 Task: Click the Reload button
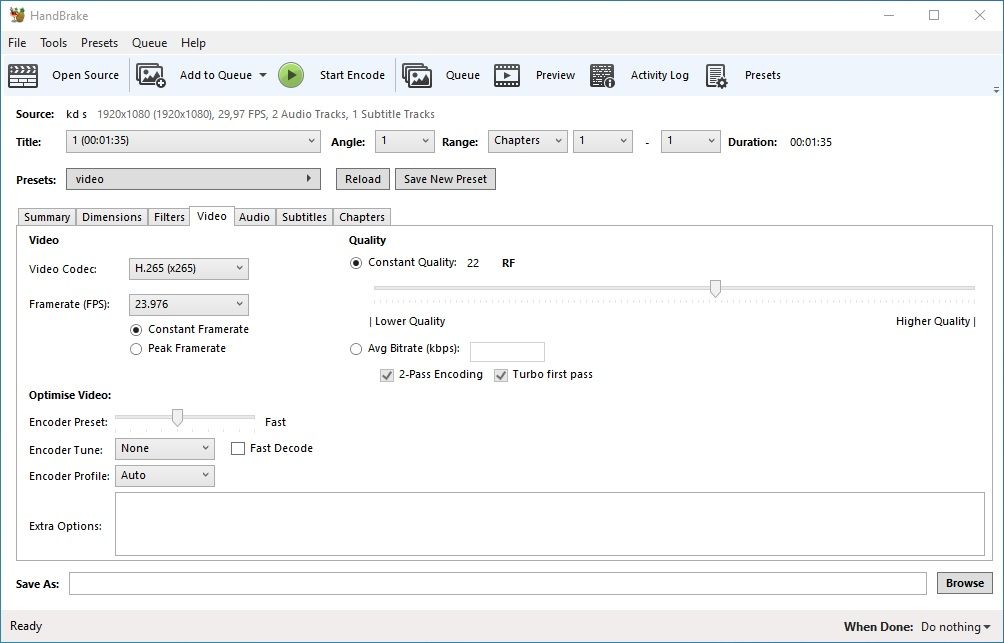pos(362,179)
